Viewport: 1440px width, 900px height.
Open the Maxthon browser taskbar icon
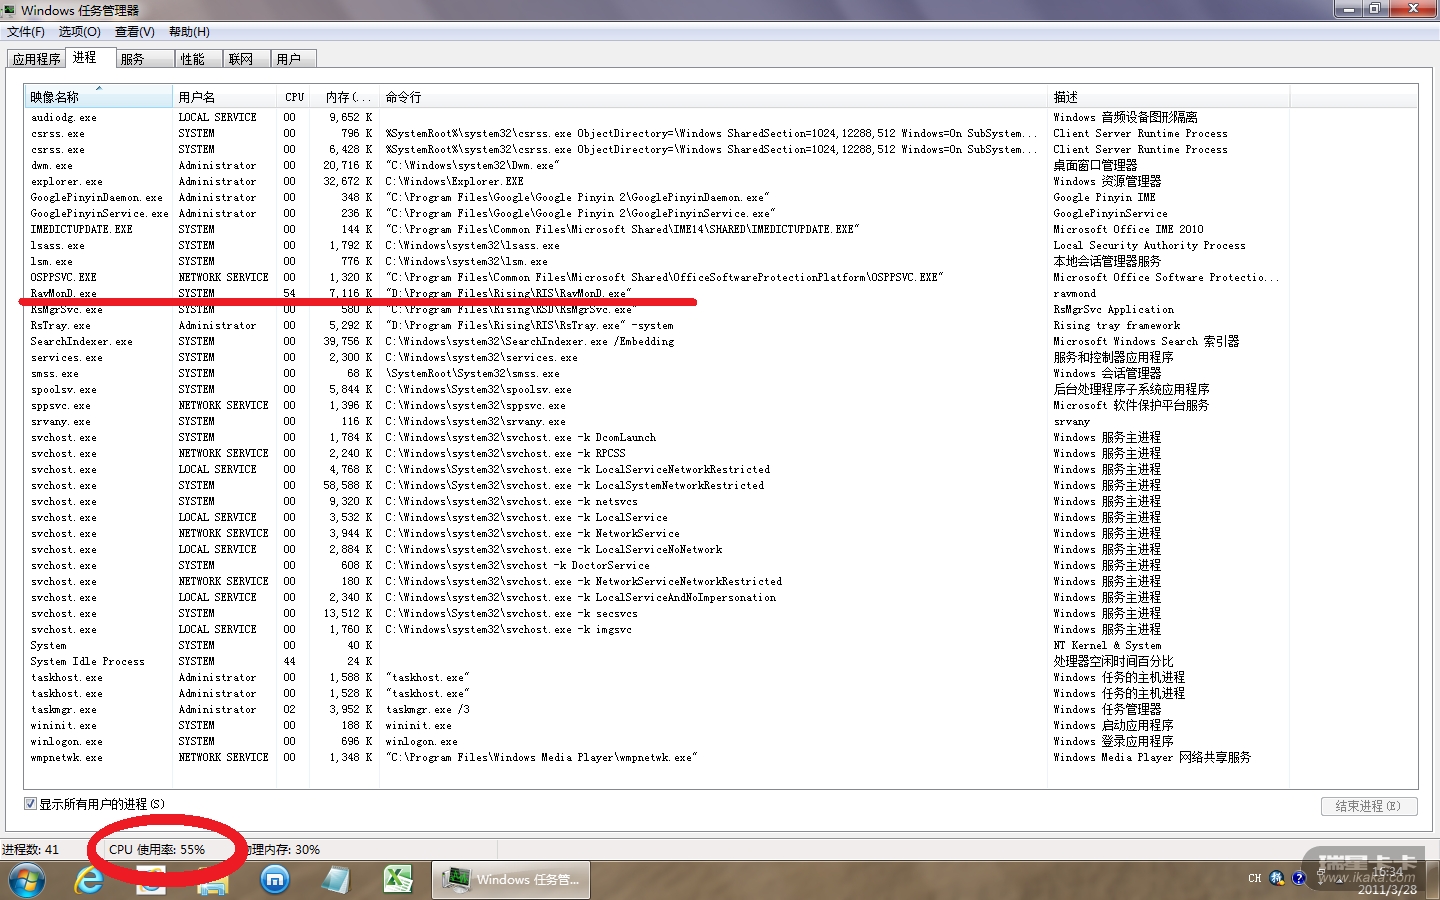(275, 880)
